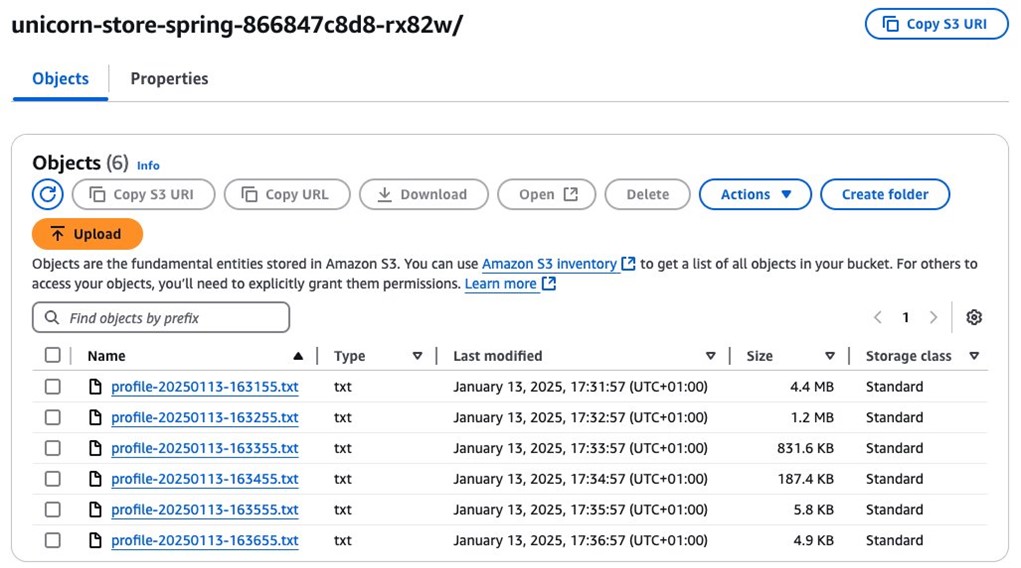Click file icon of profile-20250113-163455.txt
This screenshot has height=568, width=1021.
click(x=95, y=479)
